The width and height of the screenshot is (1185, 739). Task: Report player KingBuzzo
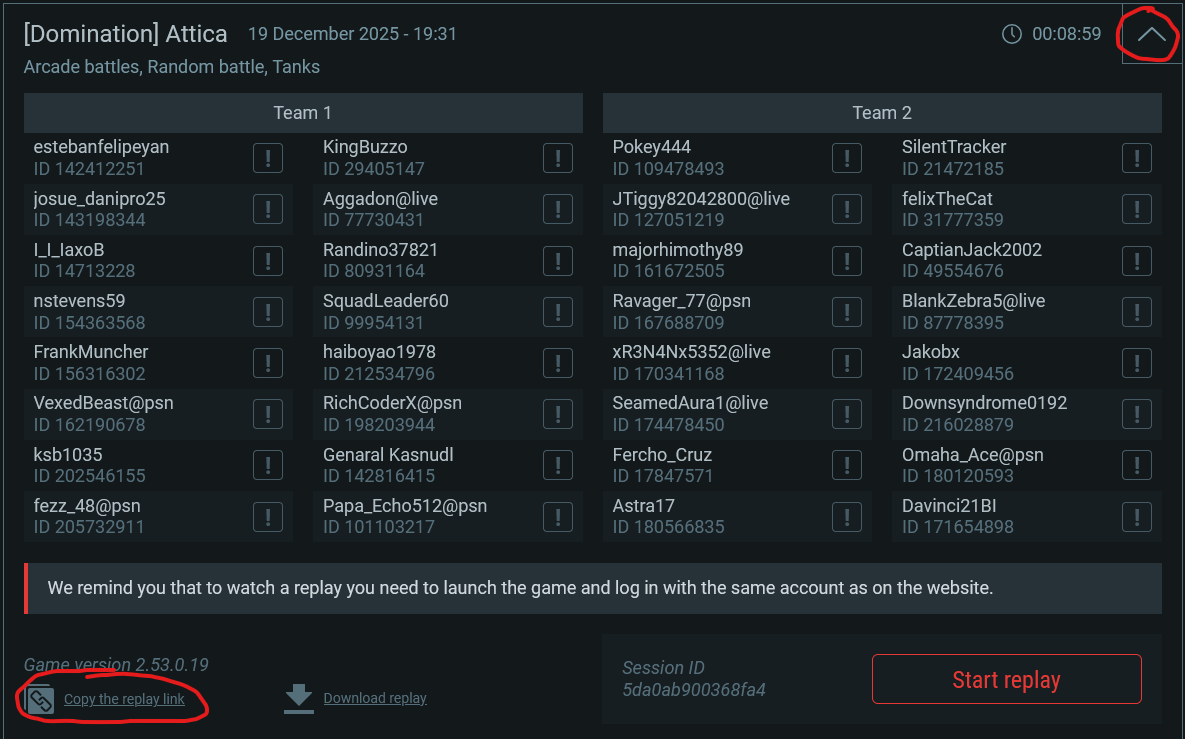point(557,158)
